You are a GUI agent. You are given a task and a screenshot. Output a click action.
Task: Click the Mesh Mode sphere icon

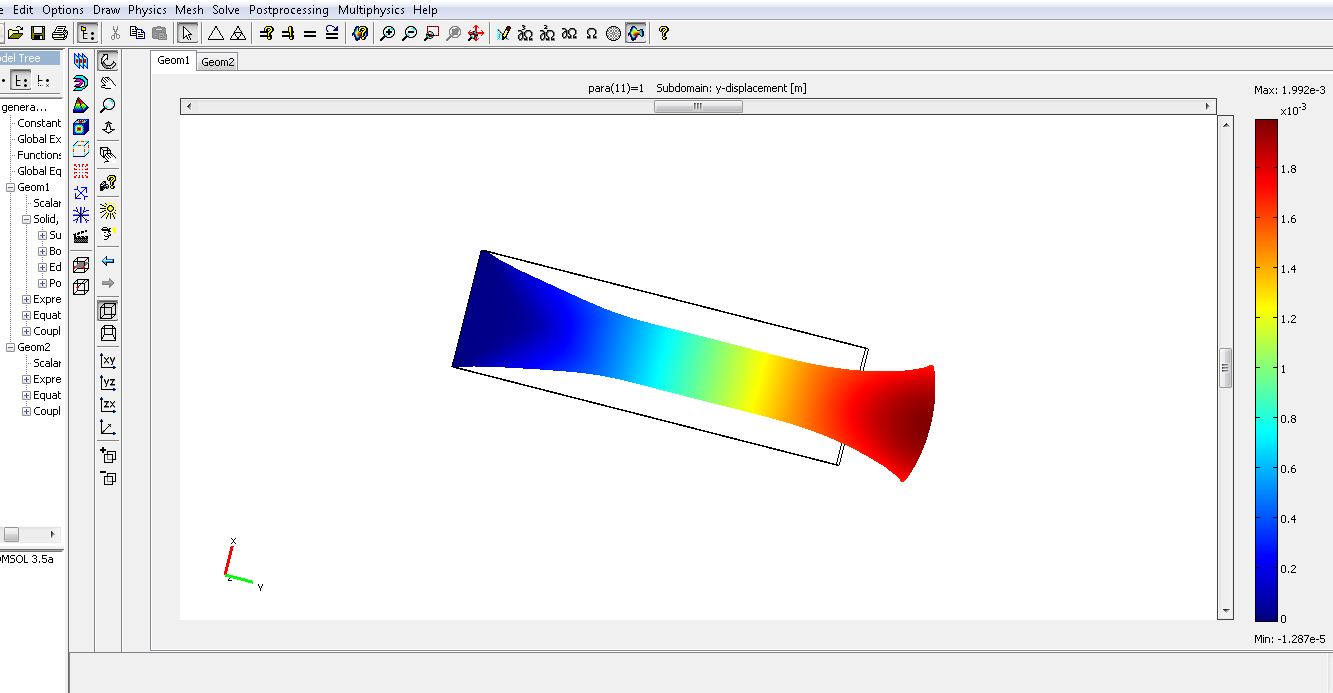[x=614, y=33]
